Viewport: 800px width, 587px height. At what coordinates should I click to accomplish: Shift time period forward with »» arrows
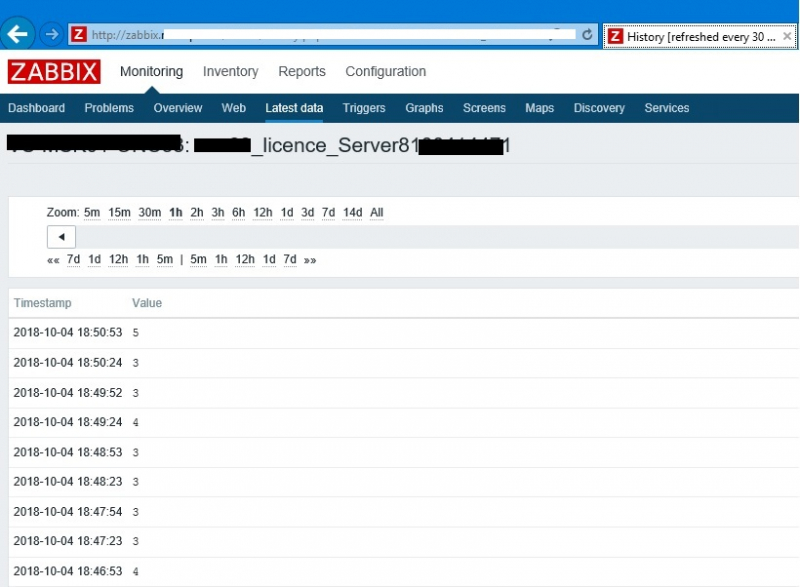pyautogui.click(x=310, y=260)
